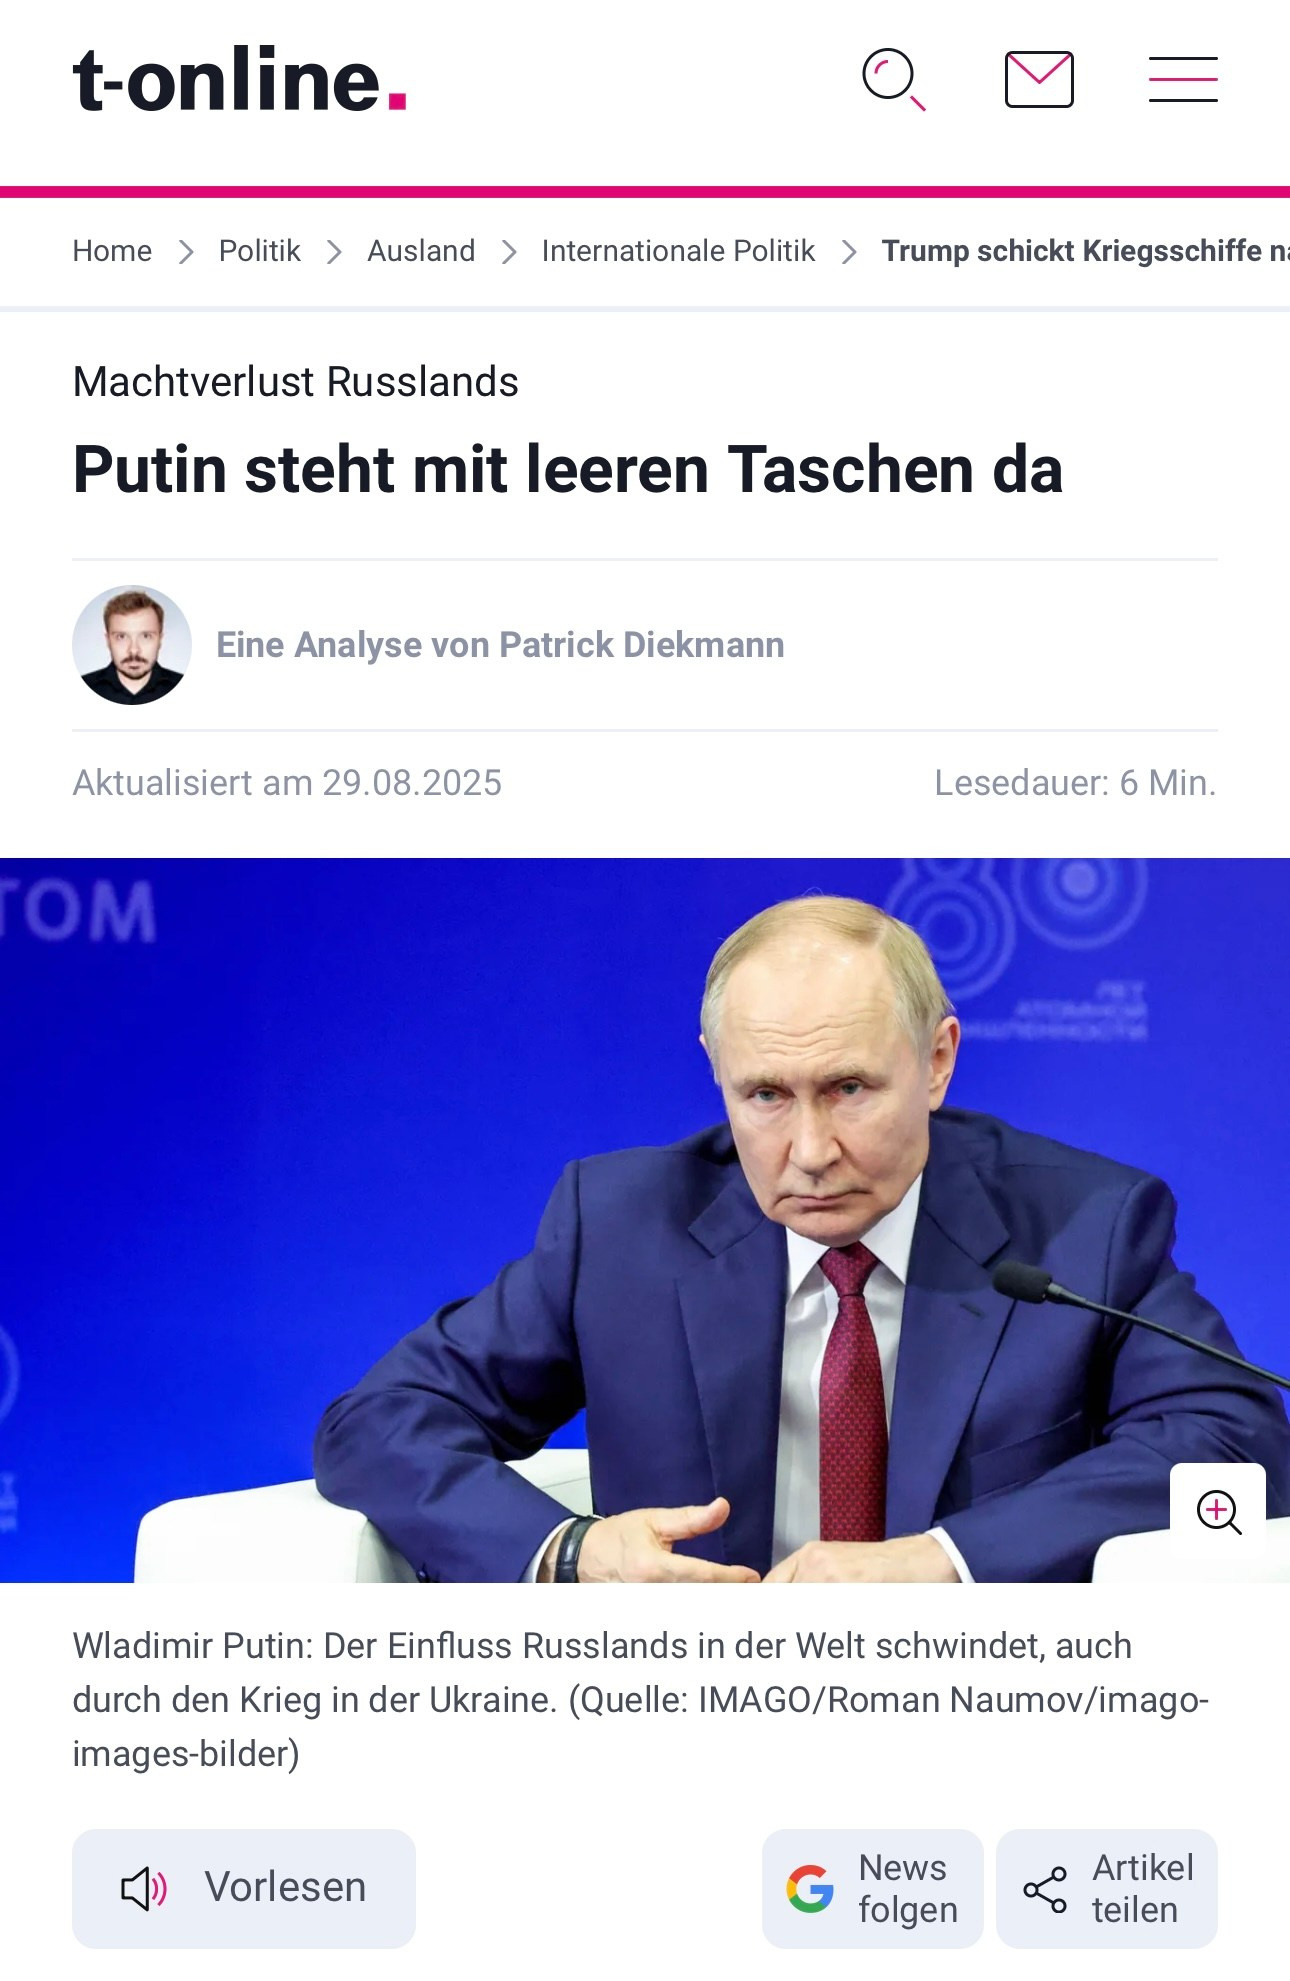Image resolution: width=1290 pixels, height=1981 pixels.
Task: Click the chevron after Home breadcrumb
Action: pos(186,252)
